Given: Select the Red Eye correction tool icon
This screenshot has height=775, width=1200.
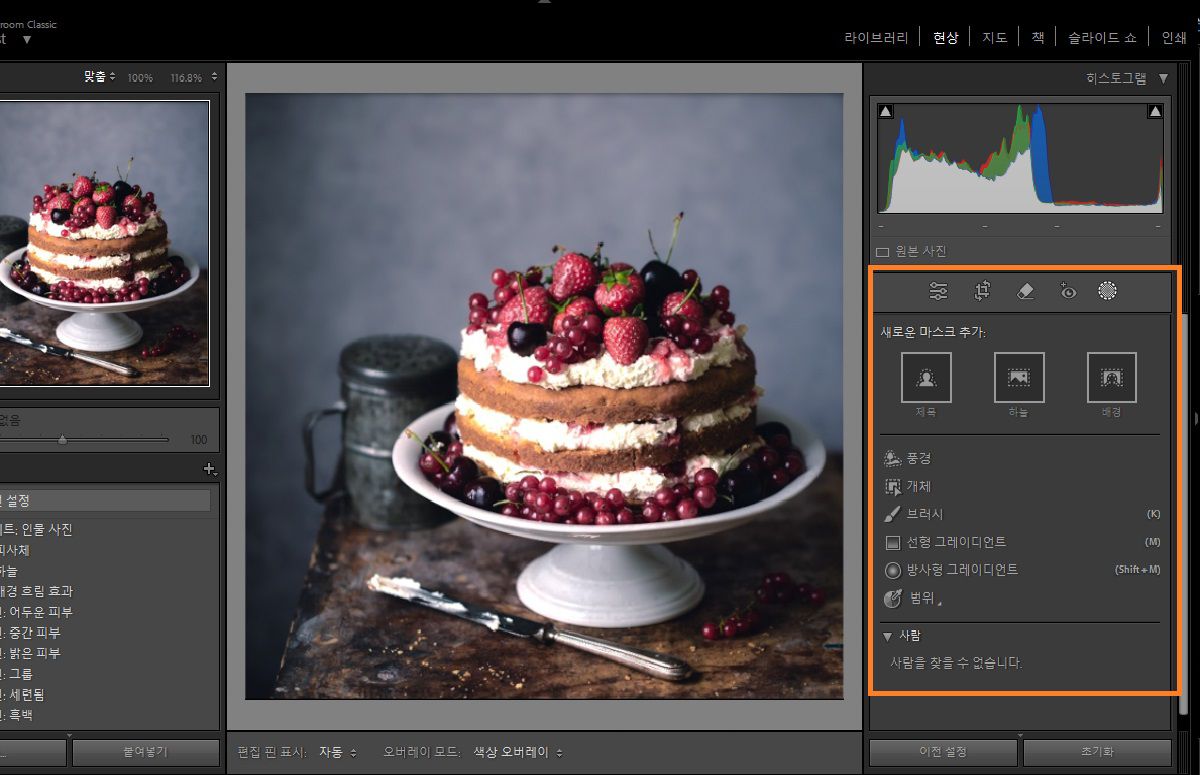Looking at the screenshot, I should coord(1067,291).
